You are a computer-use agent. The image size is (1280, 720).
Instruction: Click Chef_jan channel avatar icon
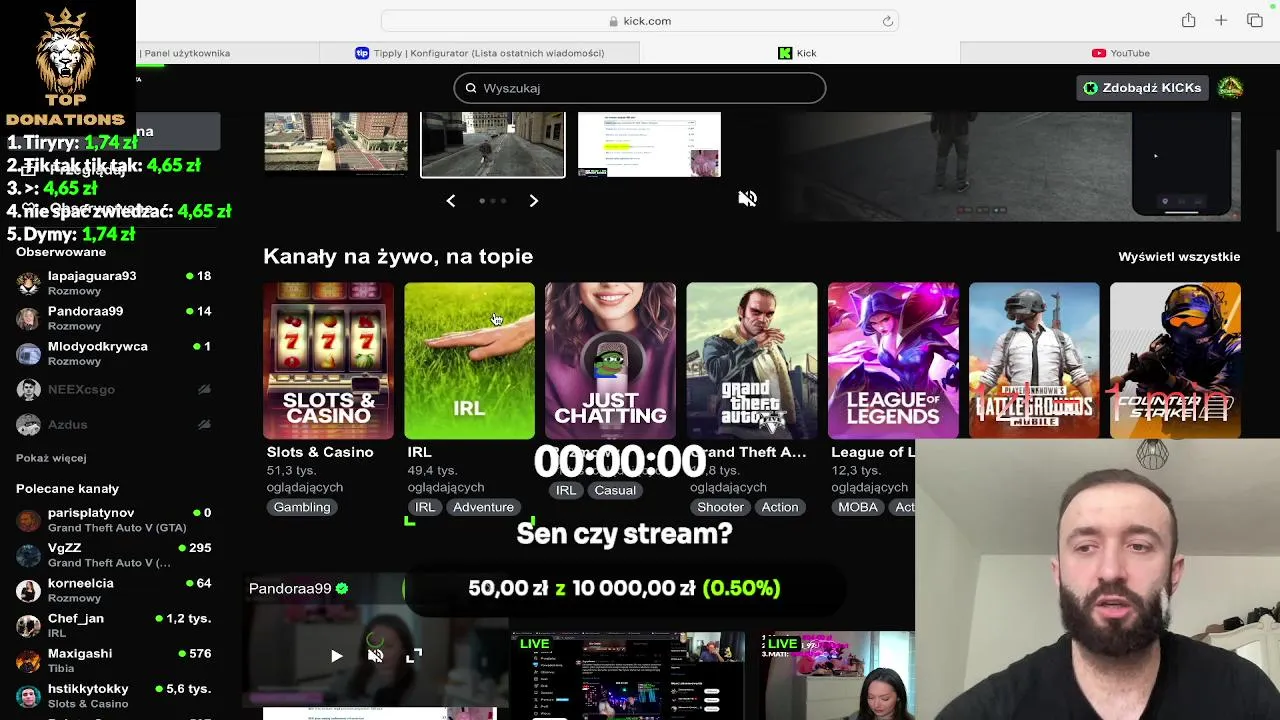(29, 625)
